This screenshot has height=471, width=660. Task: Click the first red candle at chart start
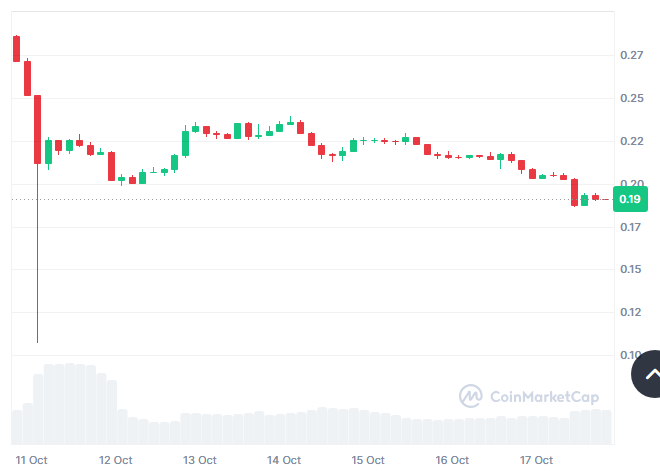click(x=17, y=48)
